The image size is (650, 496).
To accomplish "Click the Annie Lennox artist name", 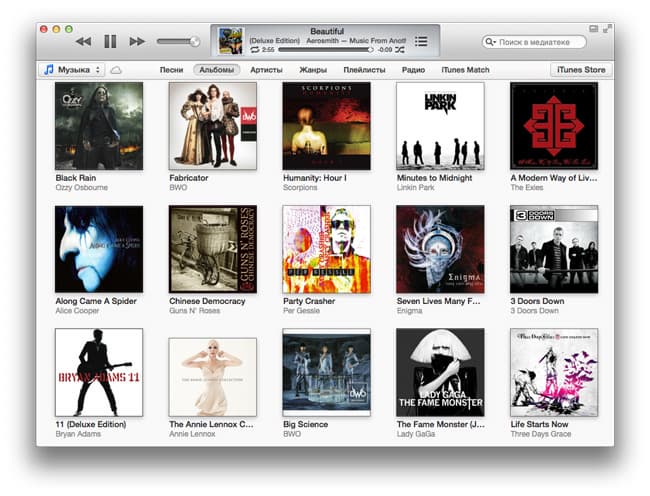I will click(192, 434).
